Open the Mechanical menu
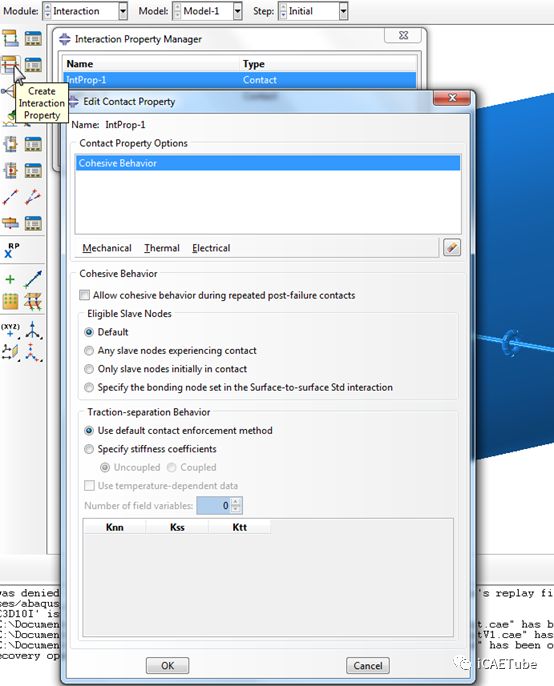This screenshot has width=554, height=686. (107, 248)
